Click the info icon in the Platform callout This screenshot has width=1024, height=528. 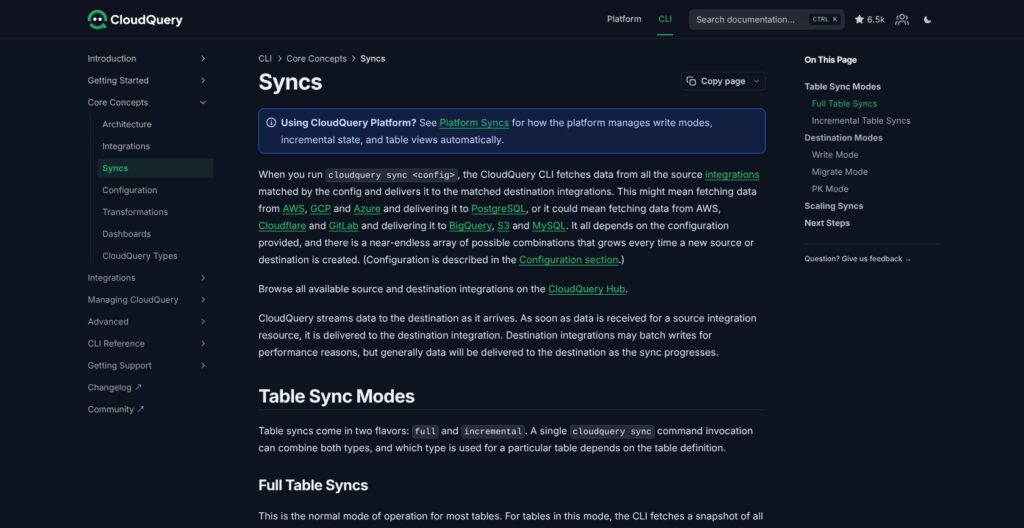271,122
